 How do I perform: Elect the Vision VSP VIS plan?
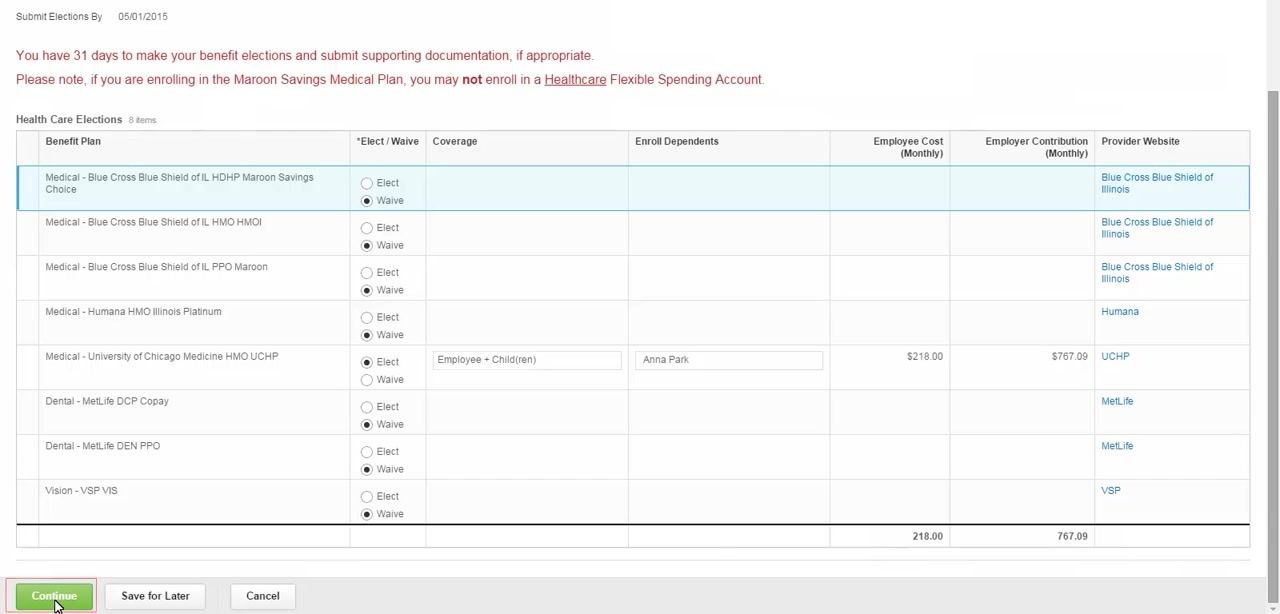[x=367, y=497]
